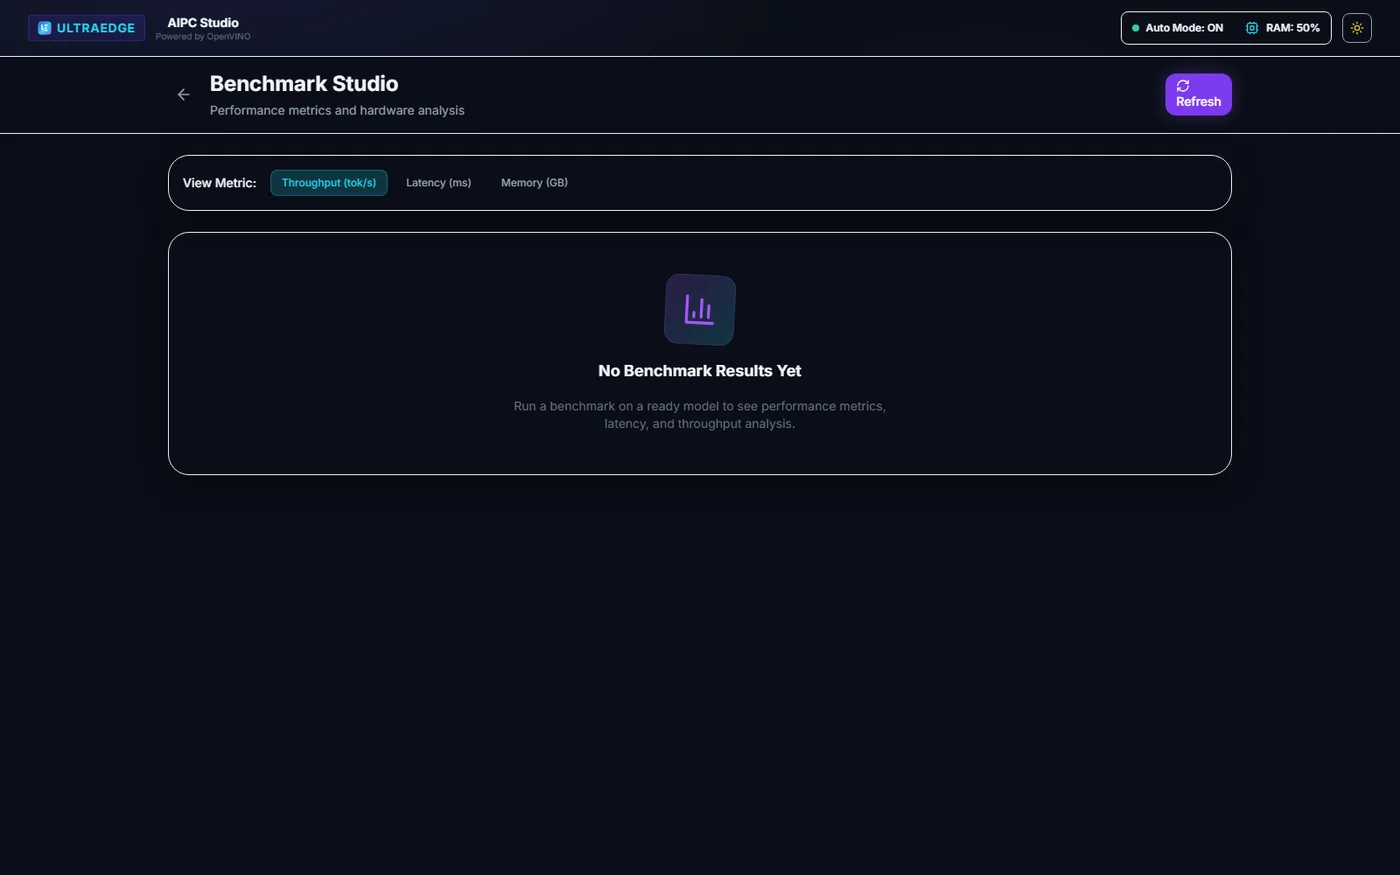The width and height of the screenshot is (1400, 875).
Task: Select the Throughput (tok/s) metric
Action: [x=329, y=183]
